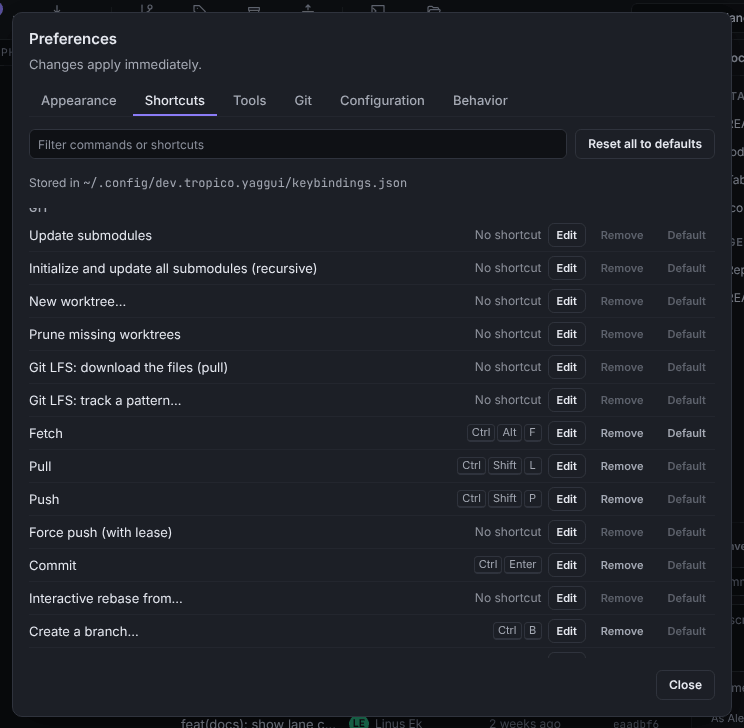The height and width of the screenshot is (728, 744).
Task: Remove the Commit shortcut
Action: (622, 565)
